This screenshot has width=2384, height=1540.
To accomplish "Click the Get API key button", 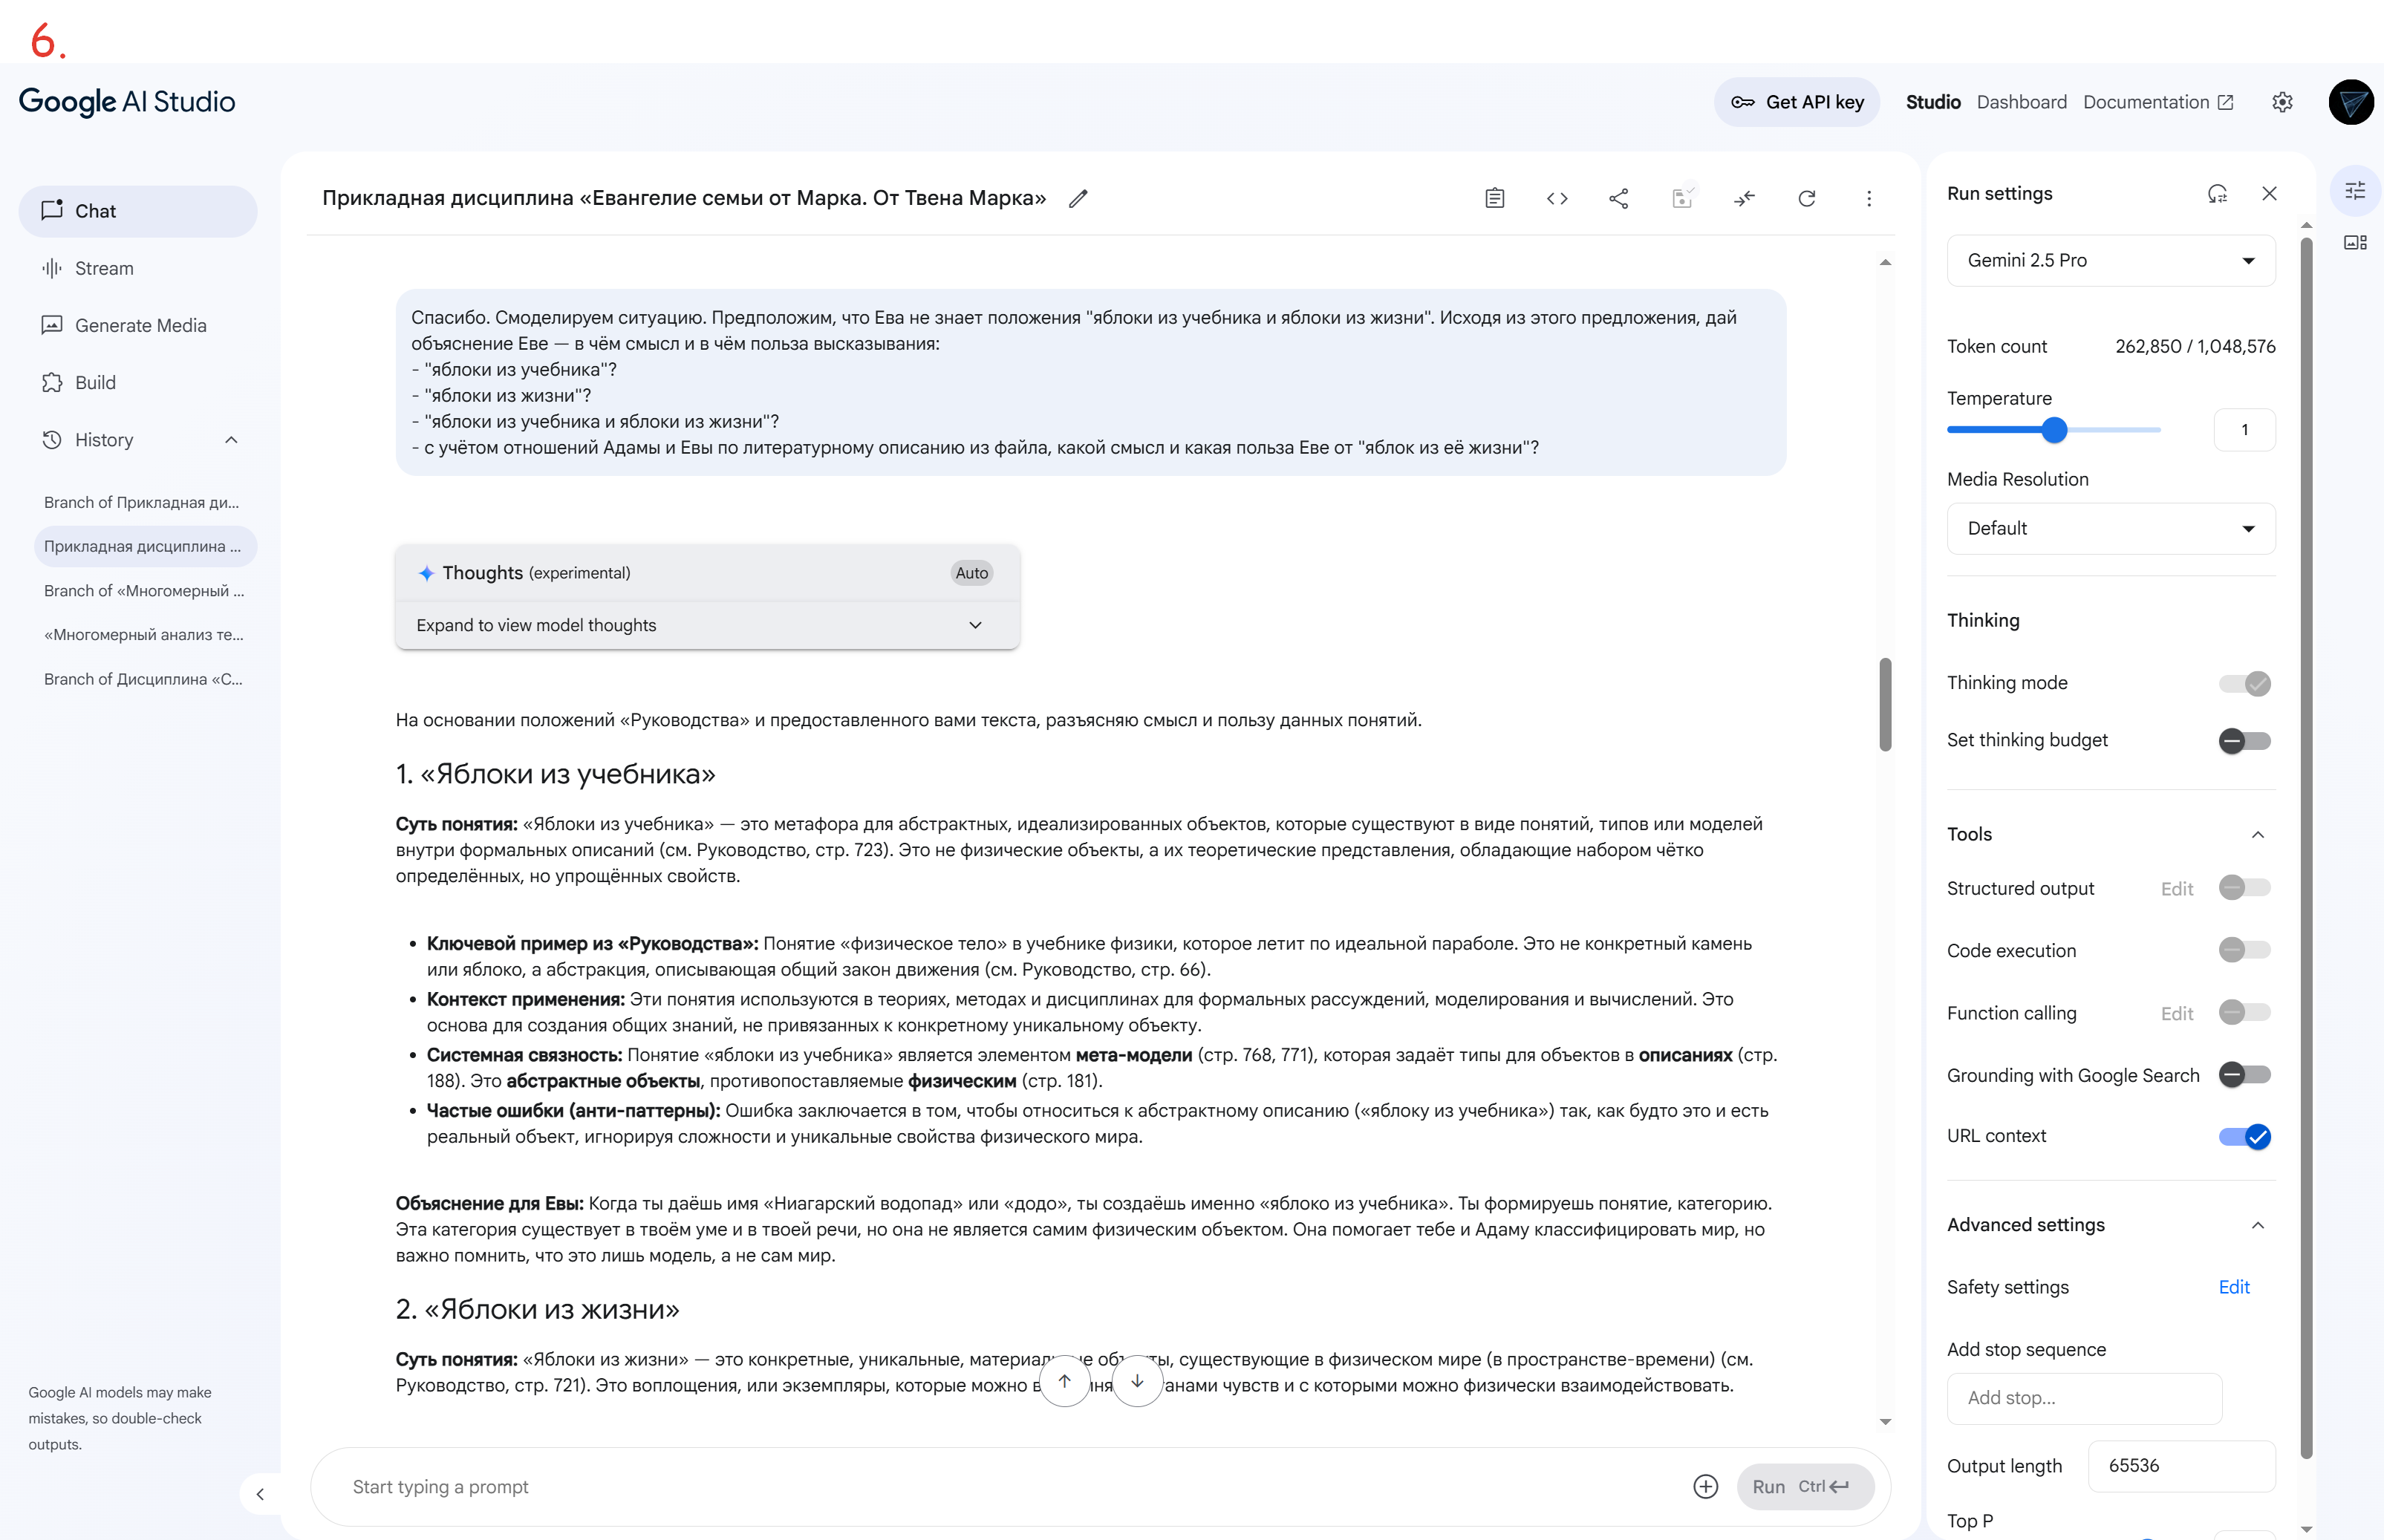I will pyautogui.click(x=1796, y=102).
